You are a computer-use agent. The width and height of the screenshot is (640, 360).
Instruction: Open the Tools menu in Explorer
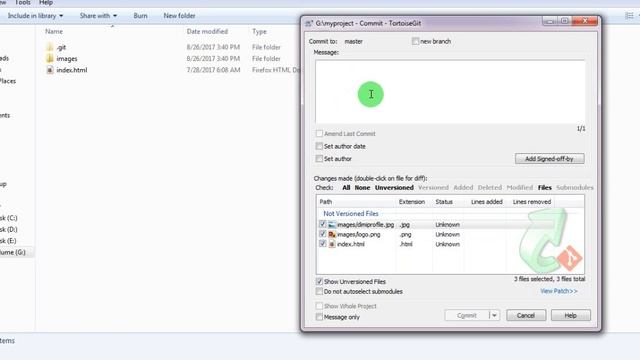(x=22, y=3)
